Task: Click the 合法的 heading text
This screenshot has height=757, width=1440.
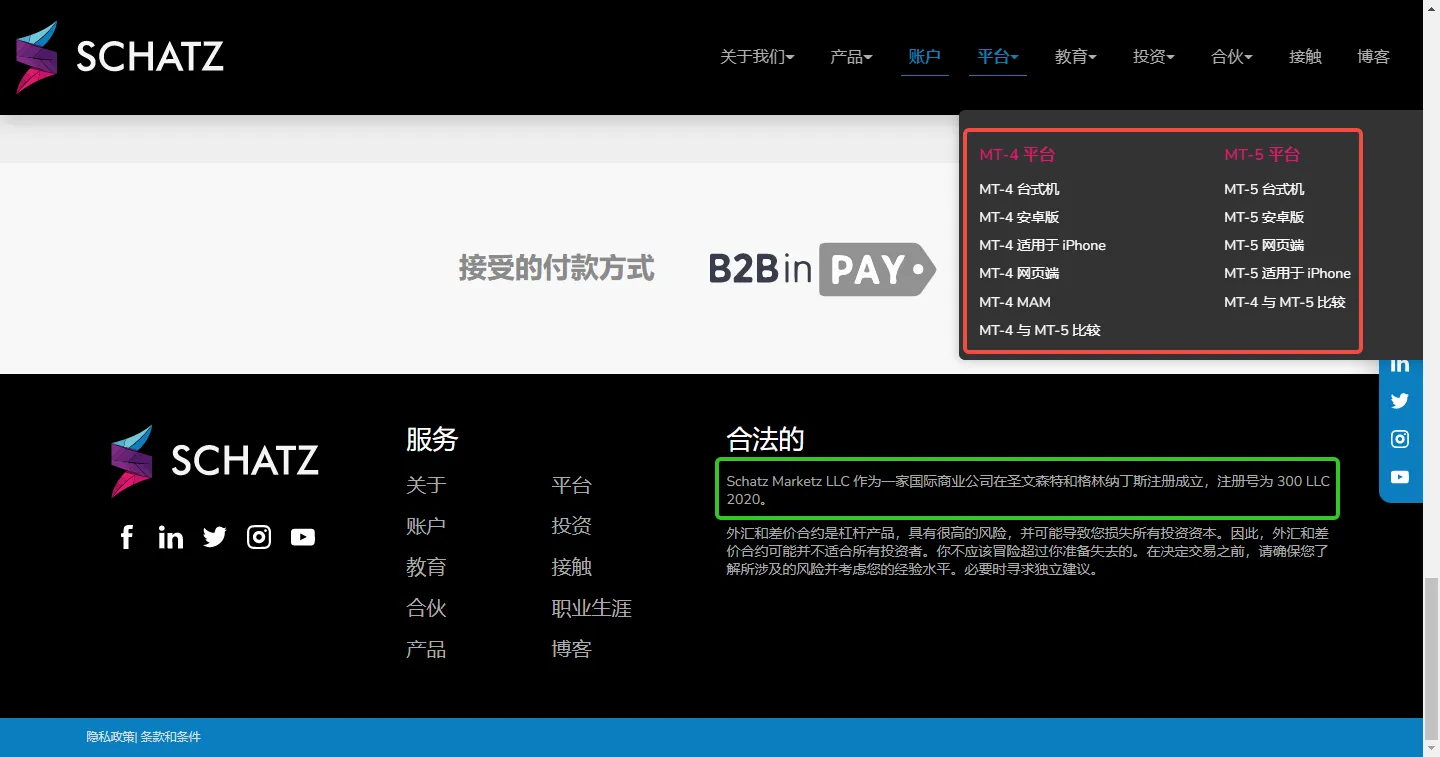Action: pyautogui.click(x=765, y=439)
